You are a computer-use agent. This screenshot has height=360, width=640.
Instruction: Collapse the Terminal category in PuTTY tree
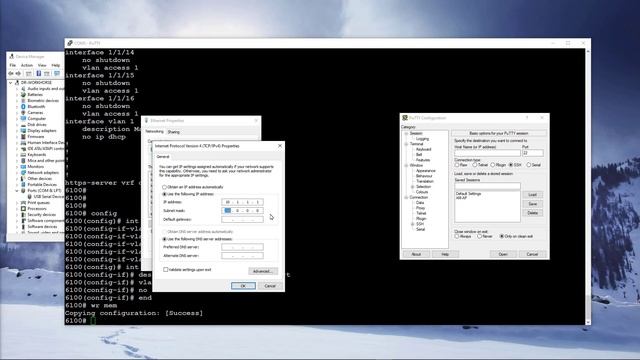(407, 144)
